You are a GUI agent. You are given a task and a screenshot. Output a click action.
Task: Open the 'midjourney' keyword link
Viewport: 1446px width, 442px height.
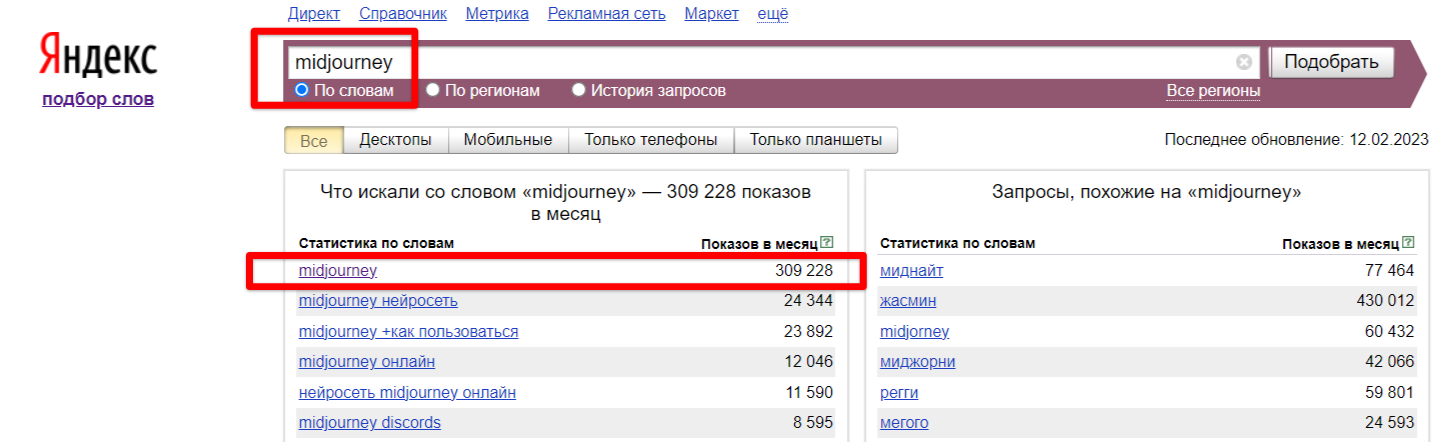(338, 271)
